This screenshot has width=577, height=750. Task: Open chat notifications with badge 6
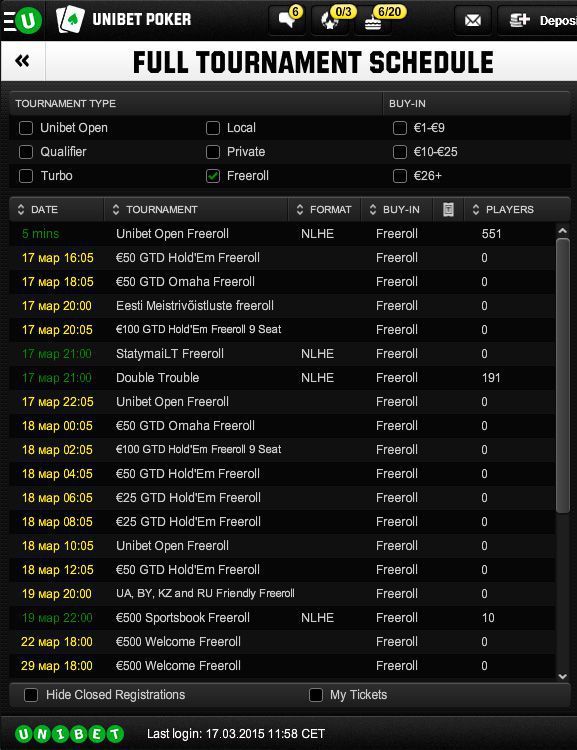point(288,20)
